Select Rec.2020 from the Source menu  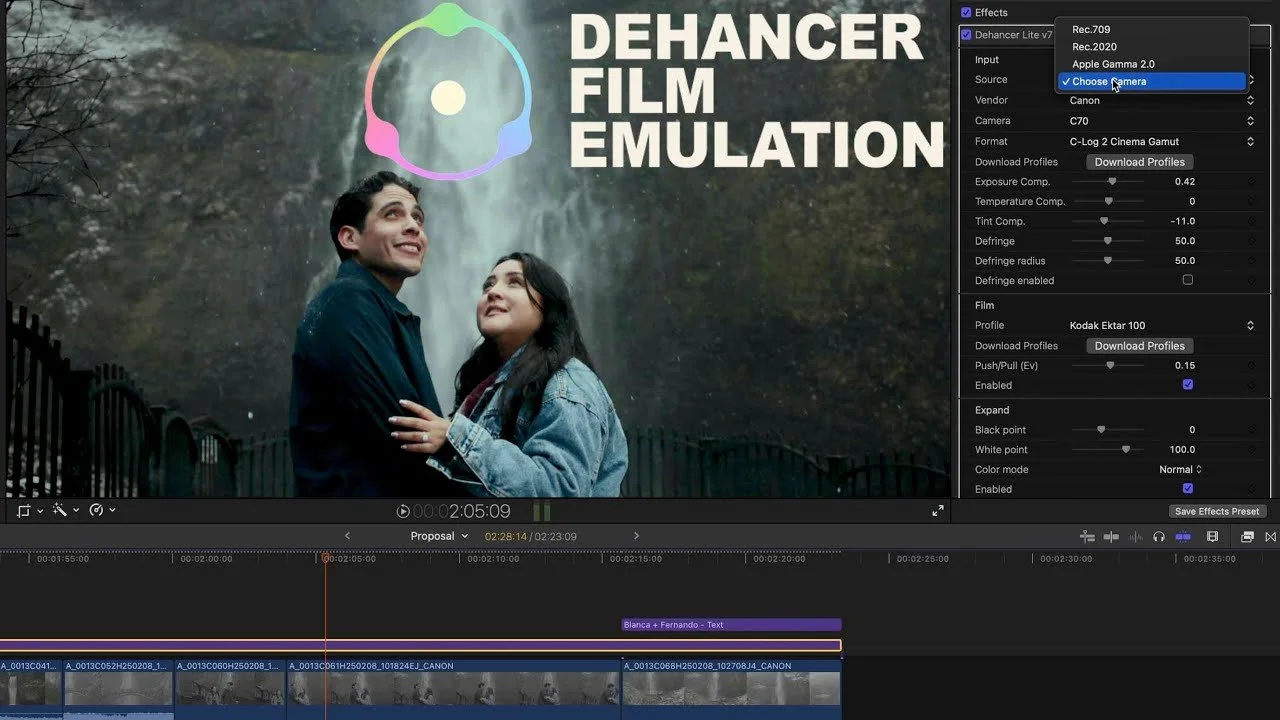coord(1152,47)
